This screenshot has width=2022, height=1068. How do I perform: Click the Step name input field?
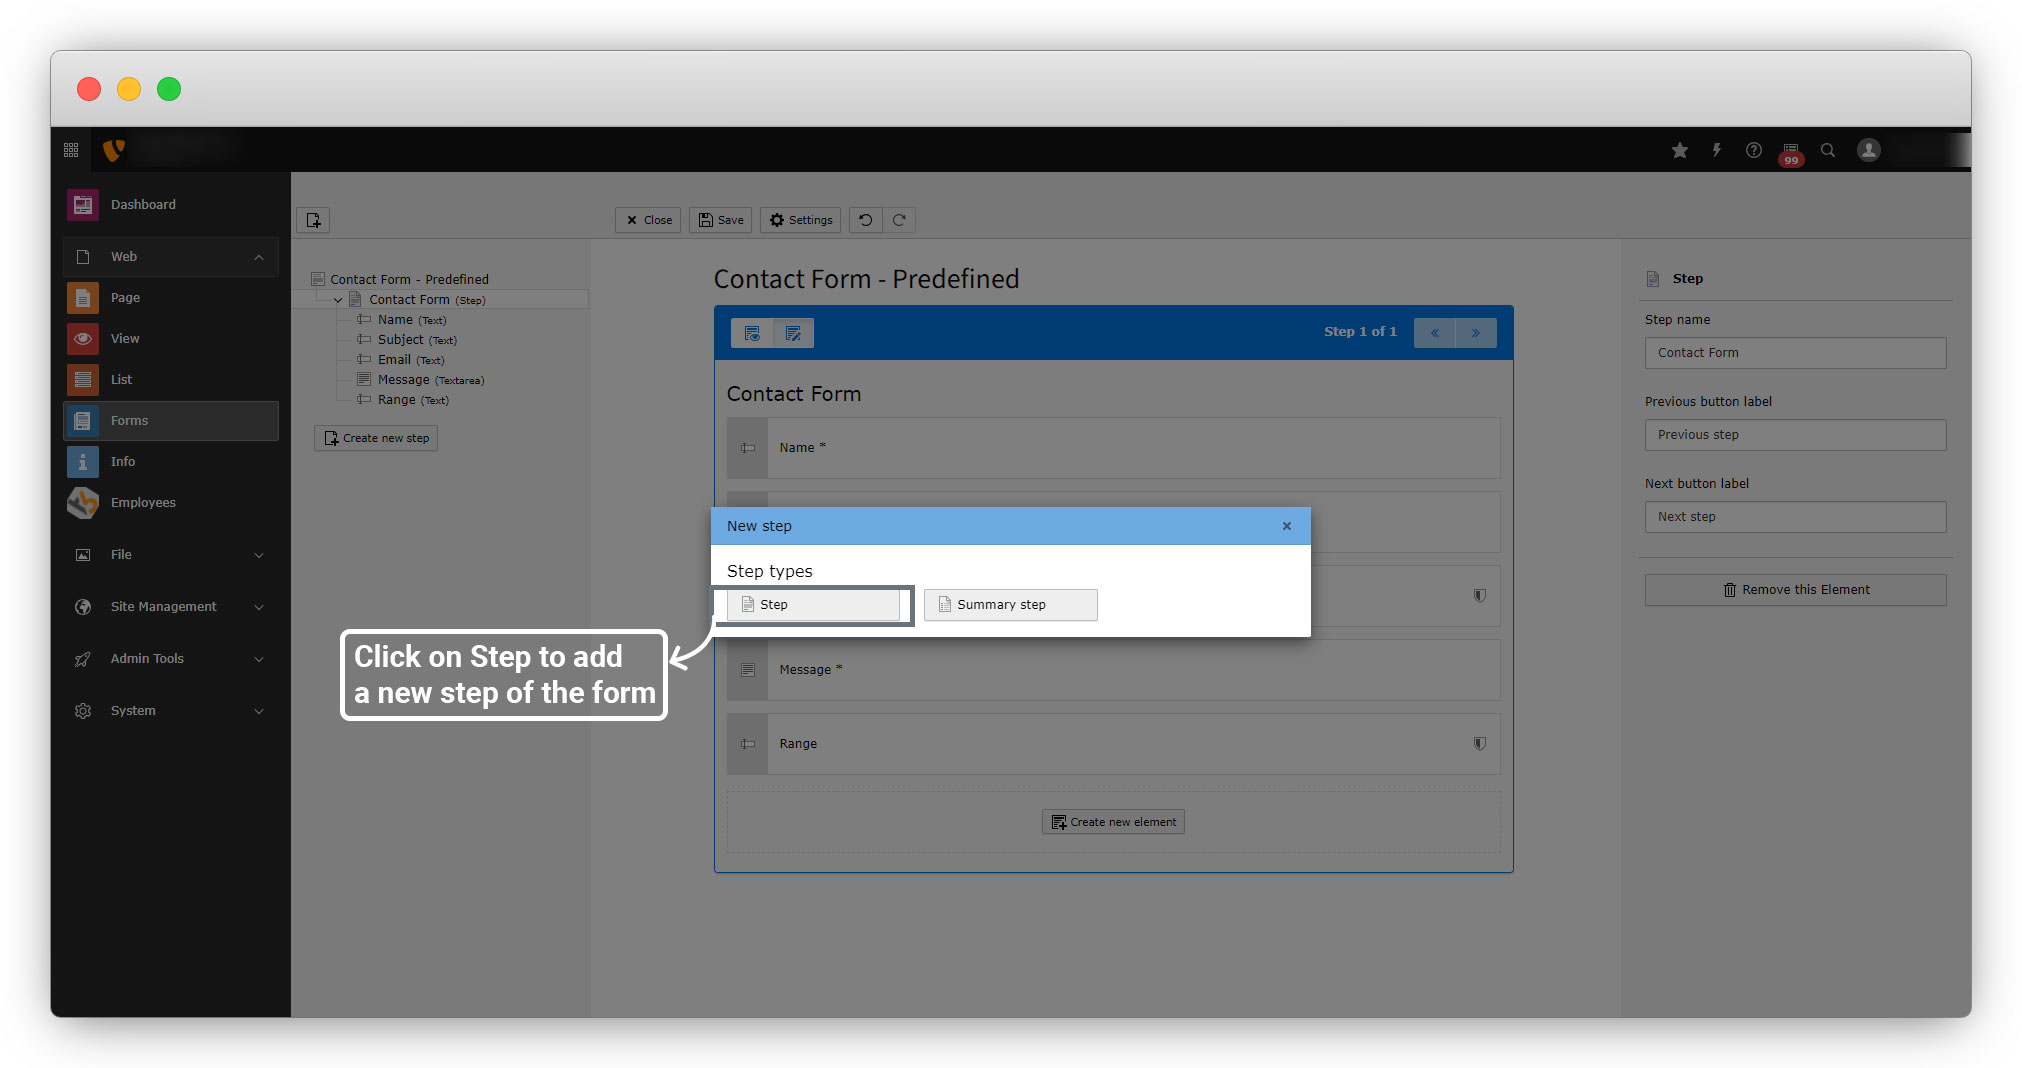click(1794, 353)
